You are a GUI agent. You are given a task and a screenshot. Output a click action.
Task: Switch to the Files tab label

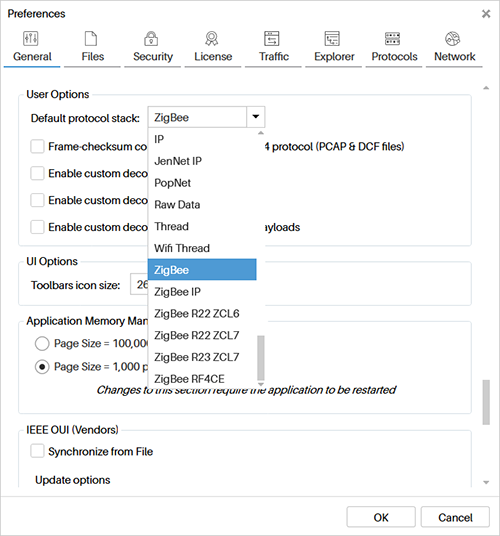tap(93, 56)
